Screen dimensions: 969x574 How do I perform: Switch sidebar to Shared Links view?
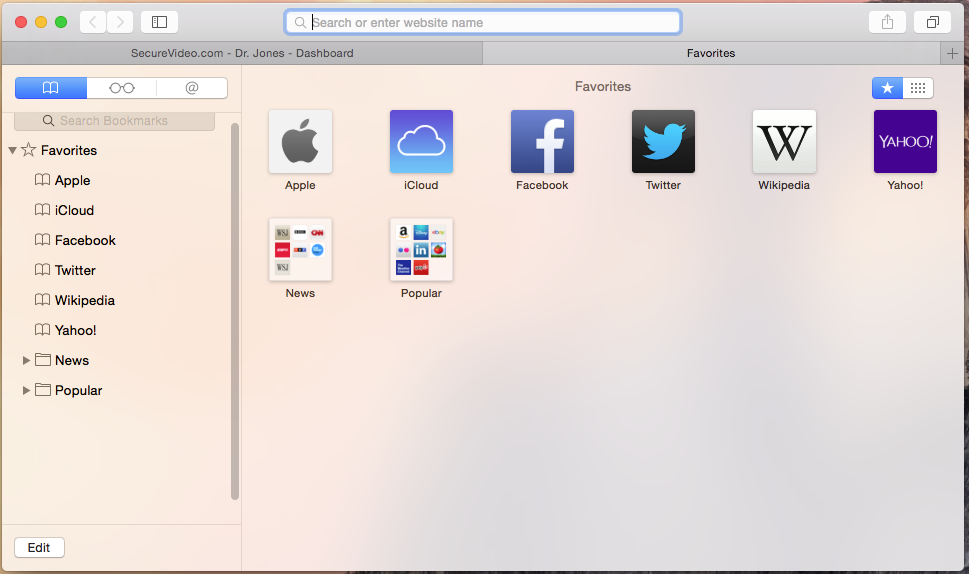click(x=192, y=88)
